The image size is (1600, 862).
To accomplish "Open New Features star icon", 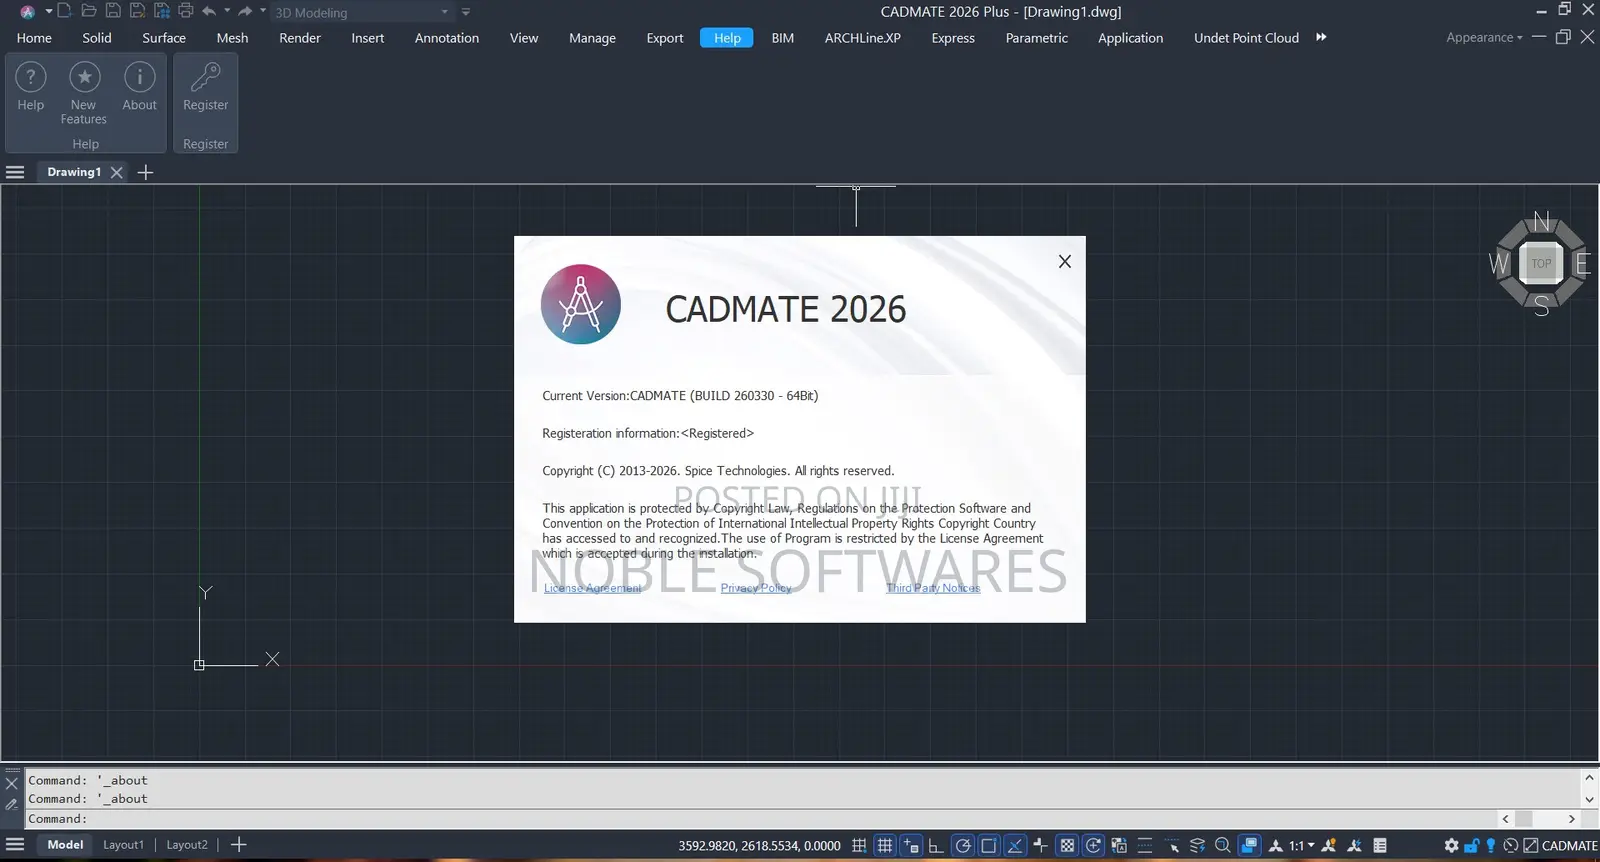I will pos(84,77).
